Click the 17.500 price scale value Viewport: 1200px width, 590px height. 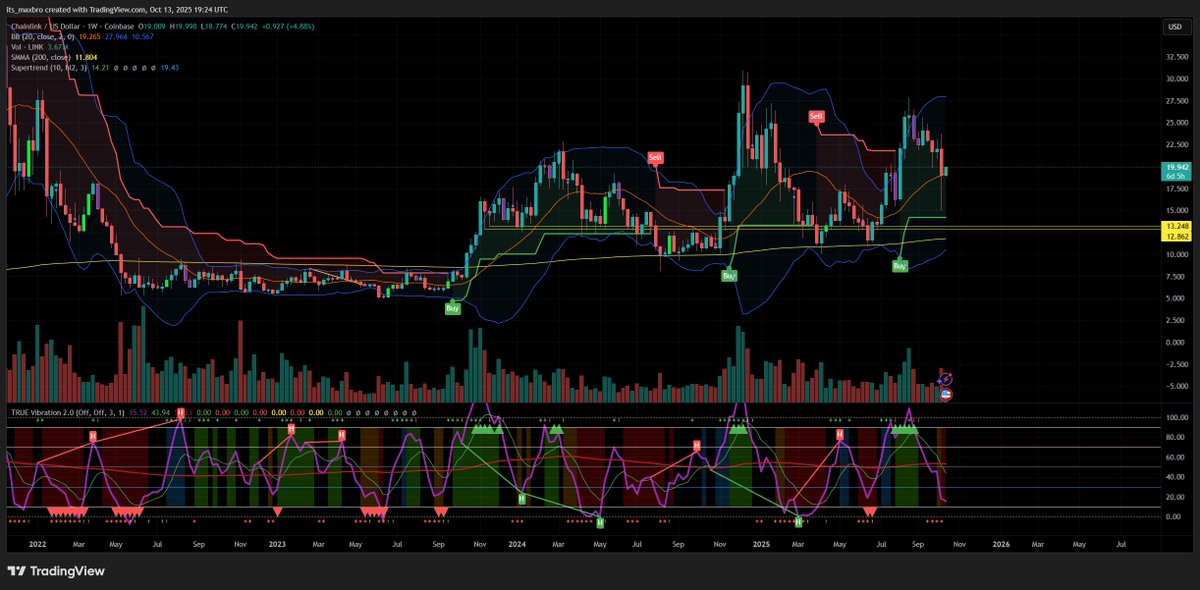[x=1176, y=188]
